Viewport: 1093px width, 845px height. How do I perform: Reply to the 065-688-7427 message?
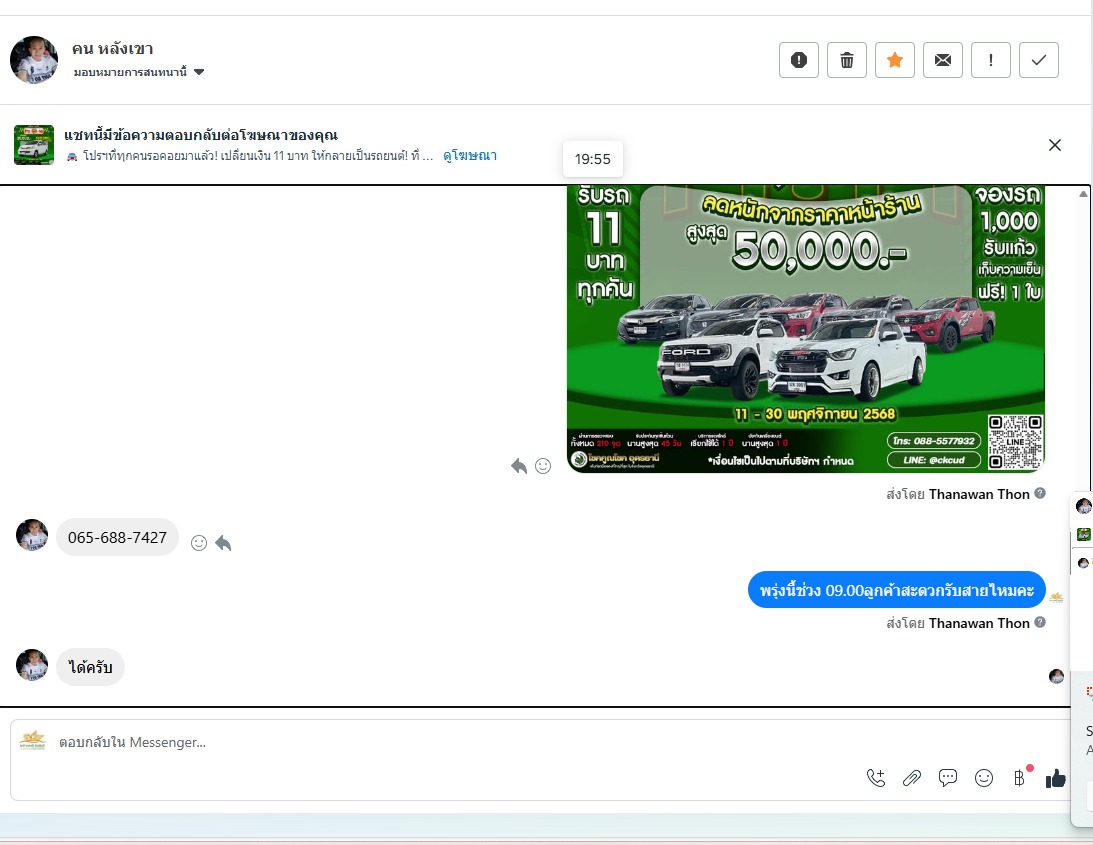(223, 542)
